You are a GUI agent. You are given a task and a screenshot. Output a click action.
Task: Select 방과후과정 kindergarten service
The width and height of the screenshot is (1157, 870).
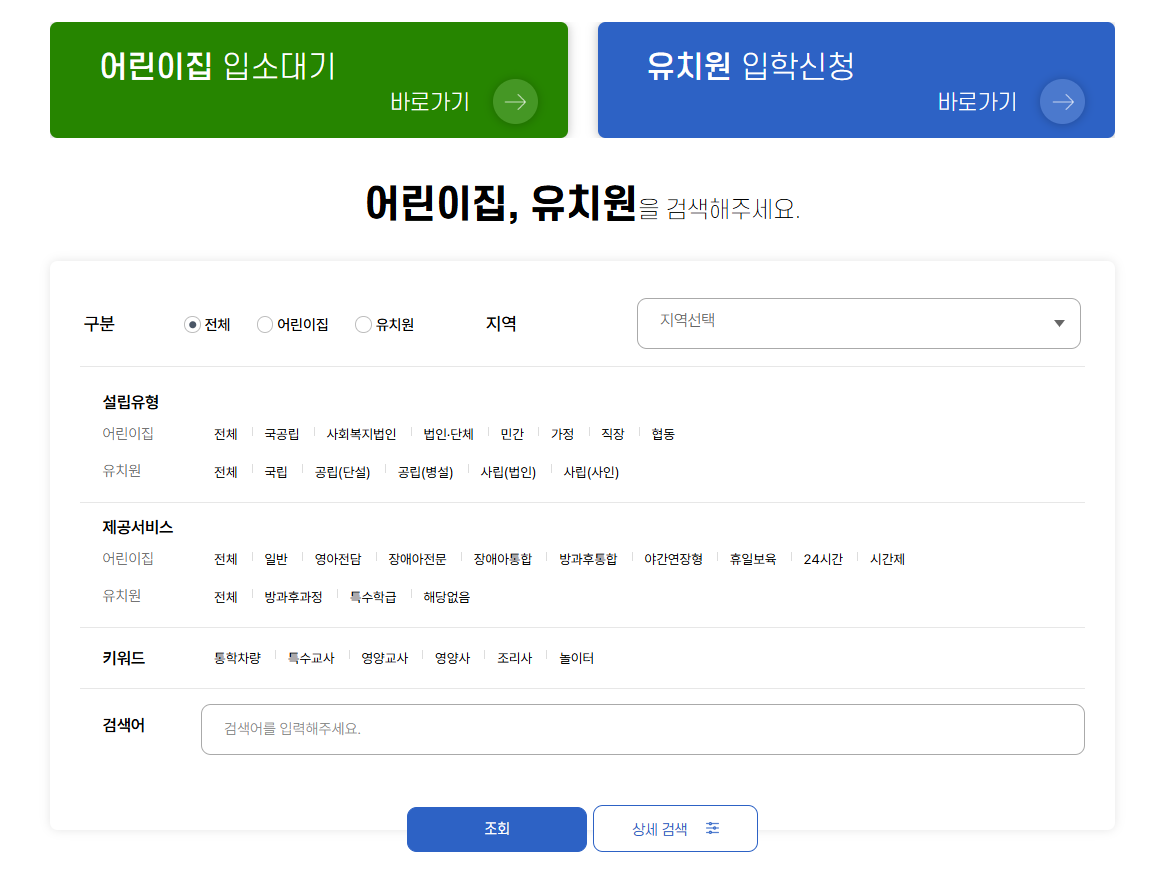(294, 597)
